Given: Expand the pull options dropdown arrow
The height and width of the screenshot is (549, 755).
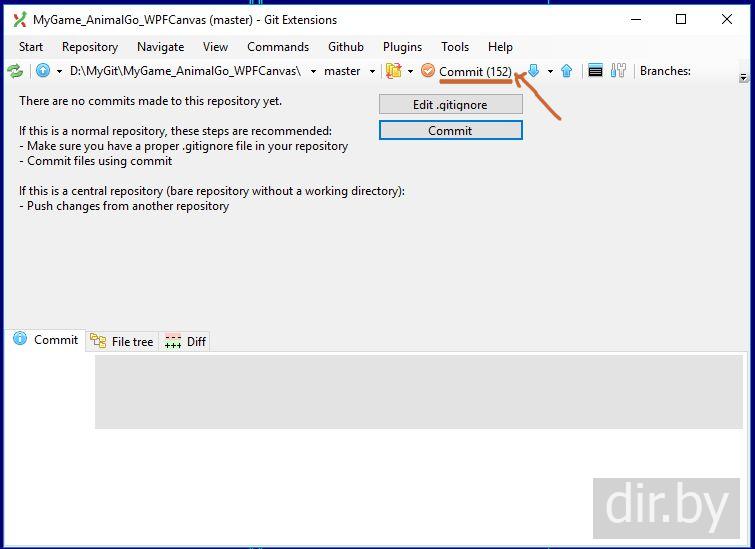Looking at the screenshot, I should coord(550,71).
